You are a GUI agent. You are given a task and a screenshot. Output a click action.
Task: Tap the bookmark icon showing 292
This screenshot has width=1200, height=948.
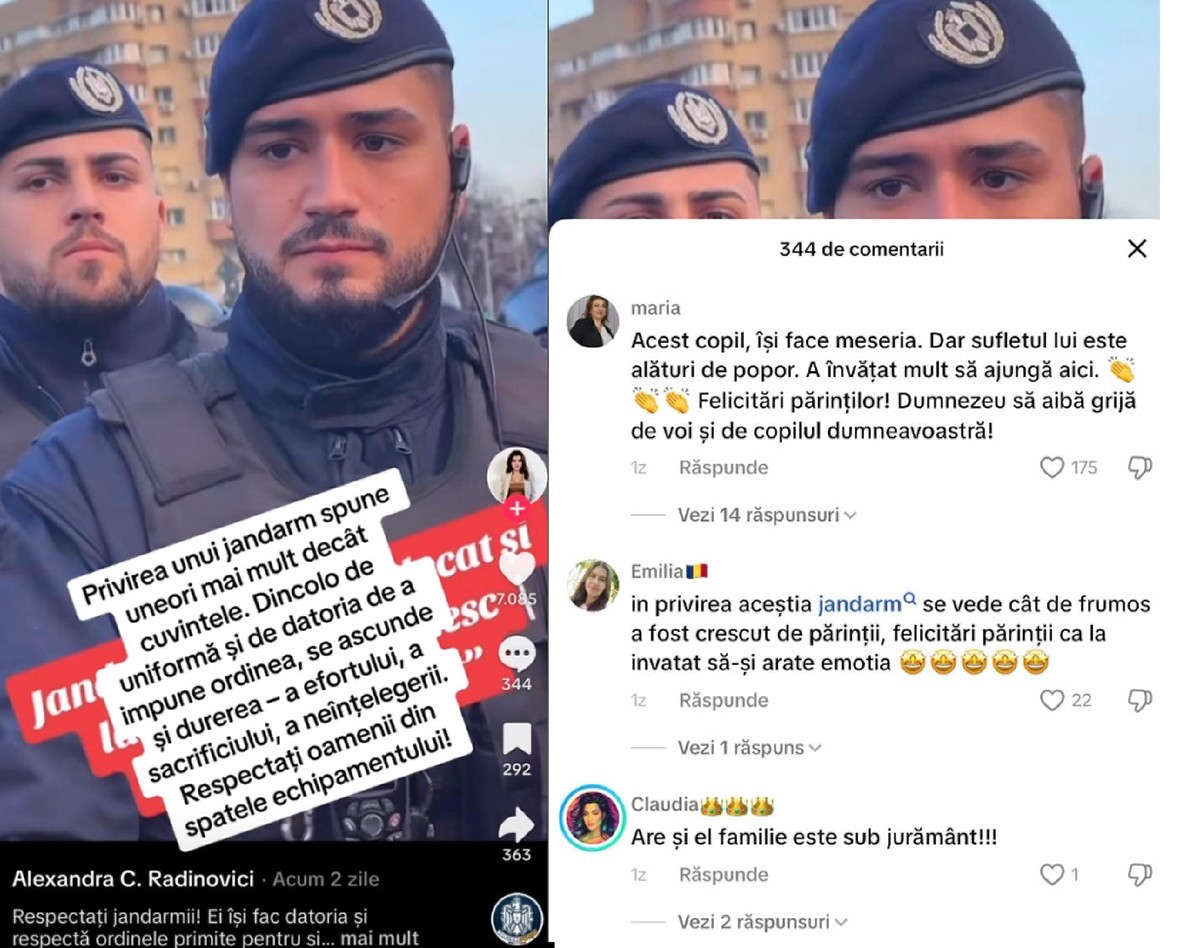click(x=517, y=739)
